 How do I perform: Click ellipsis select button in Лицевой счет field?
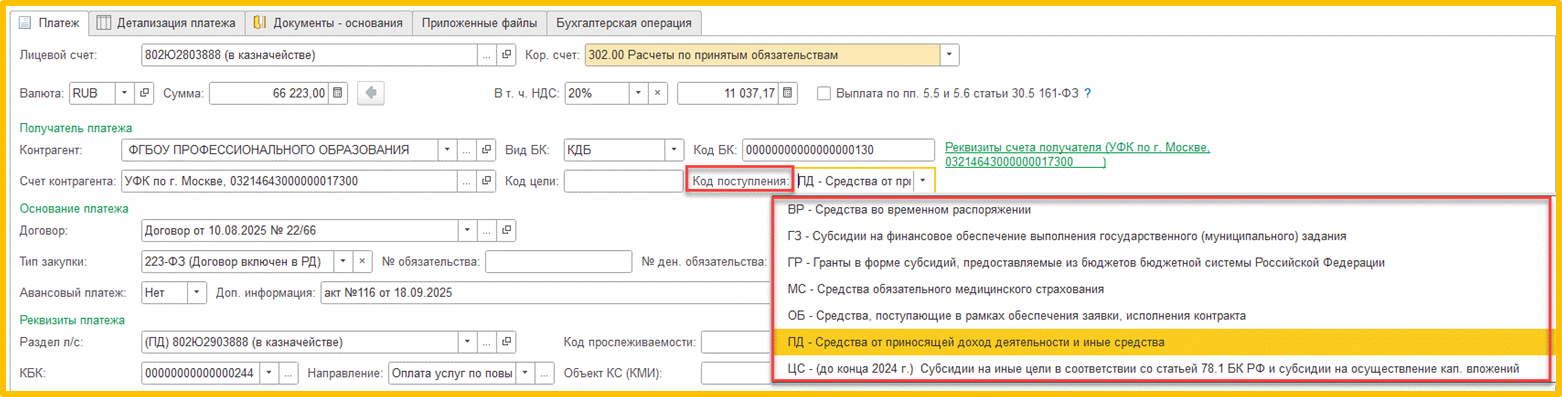click(x=486, y=55)
